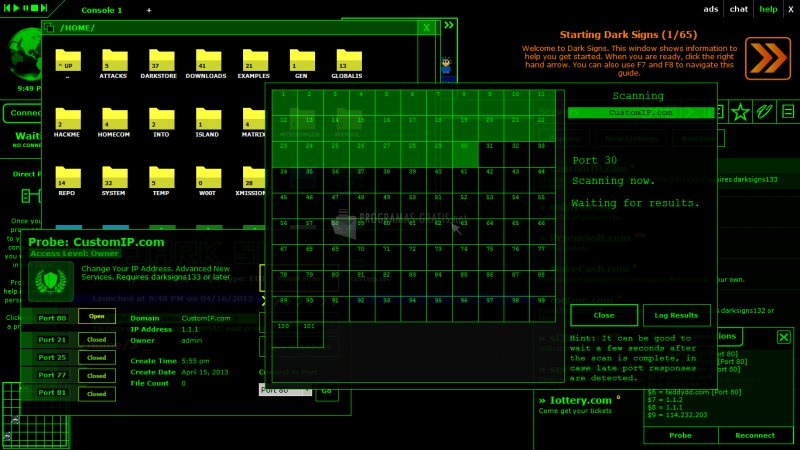Screen dimensions: 800x450
Task: Click the Close button in Scanning dialog
Action: (x=604, y=315)
